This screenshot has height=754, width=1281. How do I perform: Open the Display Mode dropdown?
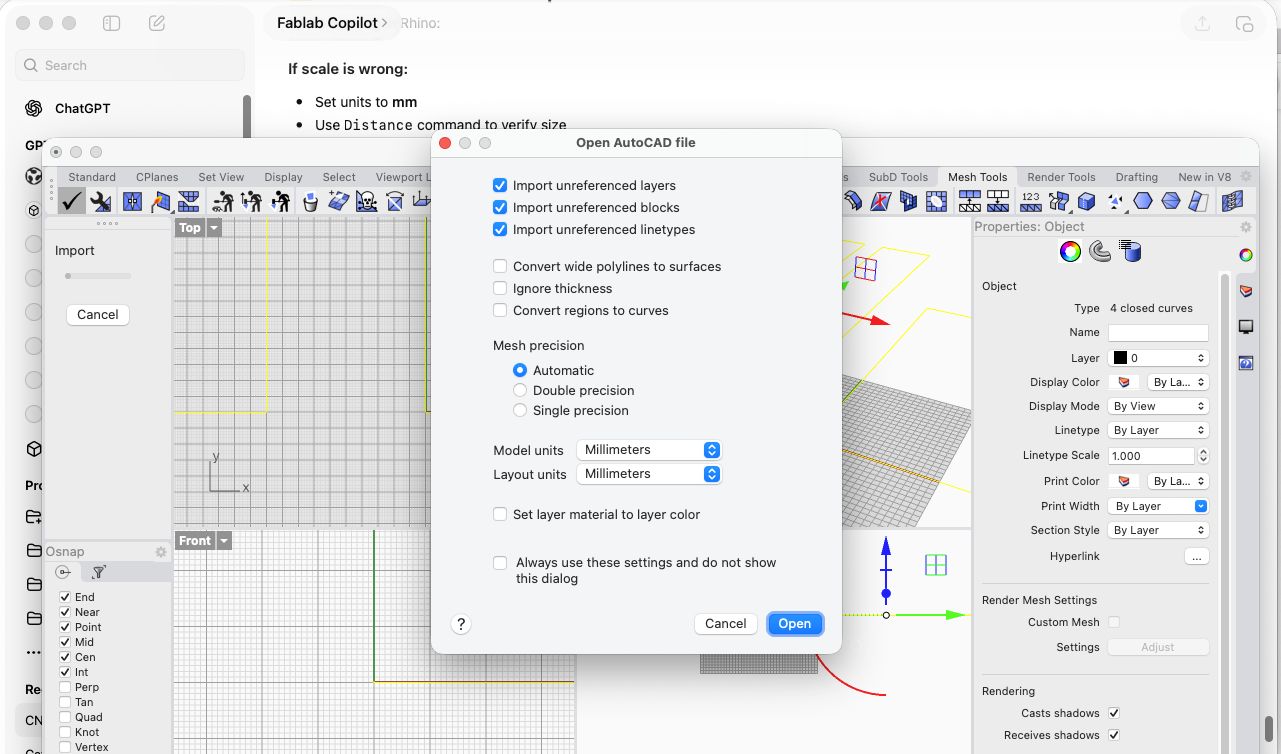click(1158, 406)
